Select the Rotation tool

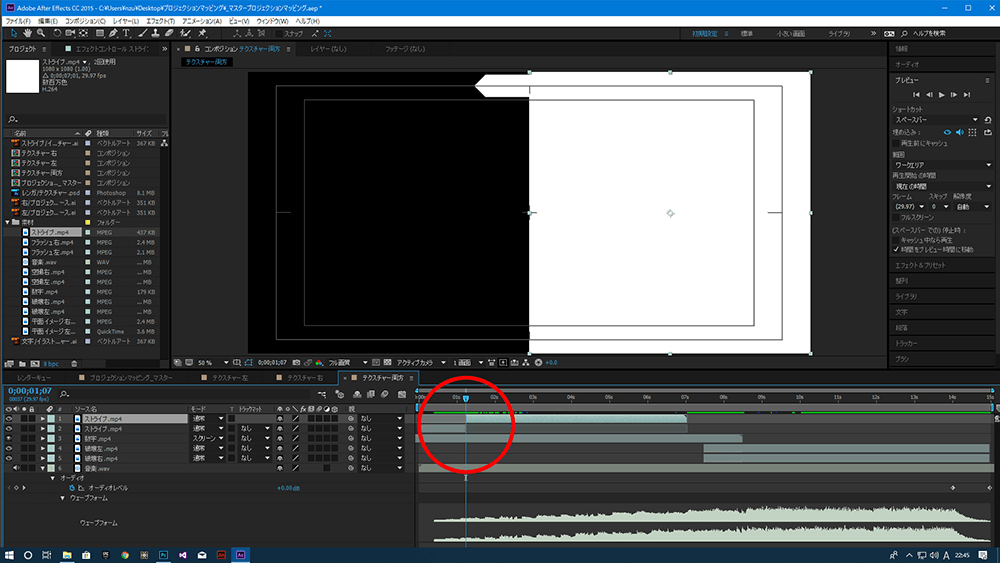[57, 33]
